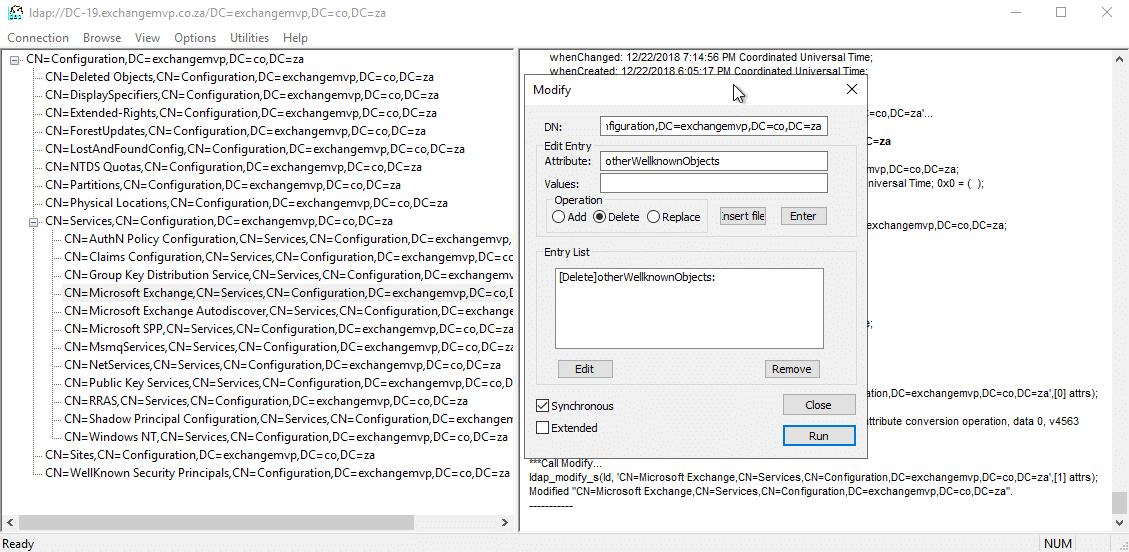The height and width of the screenshot is (552, 1129).
Task: Remove the selected entry from Entry List
Action: pos(791,369)
